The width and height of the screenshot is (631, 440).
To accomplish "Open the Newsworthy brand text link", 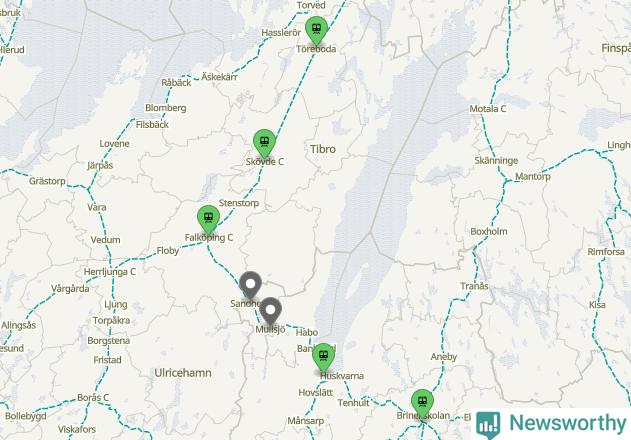I will tap(568, 423).
